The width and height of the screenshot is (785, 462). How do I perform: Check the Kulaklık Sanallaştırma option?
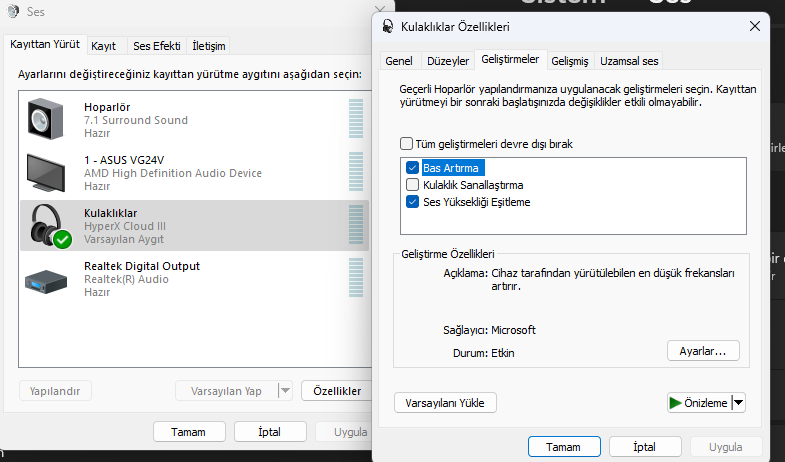click(x=413, y=185)
